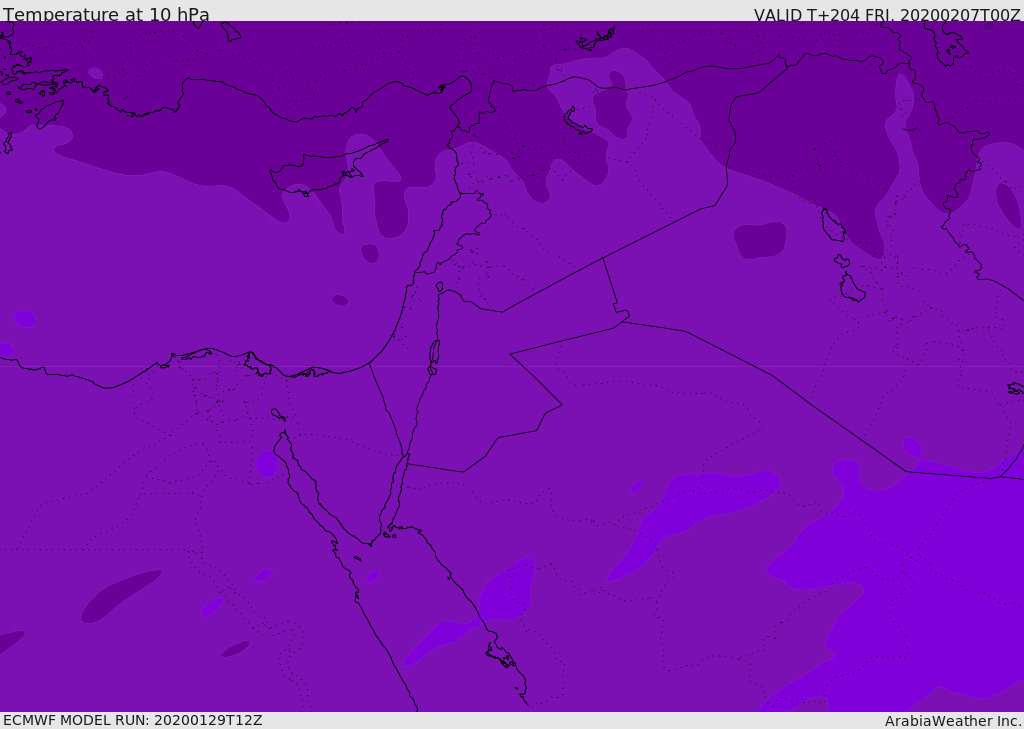Click the 'ArabiaWeather Inc' credit text
1024x729 pixels.
952,721
